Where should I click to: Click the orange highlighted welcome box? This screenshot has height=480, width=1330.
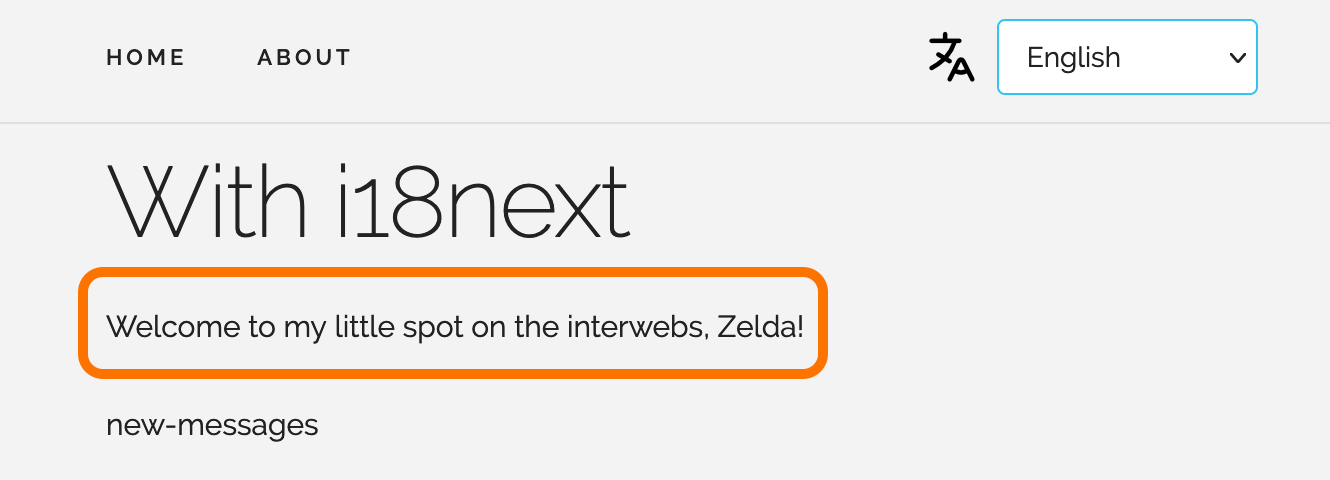pyautogui.click(x=454, y=322)
